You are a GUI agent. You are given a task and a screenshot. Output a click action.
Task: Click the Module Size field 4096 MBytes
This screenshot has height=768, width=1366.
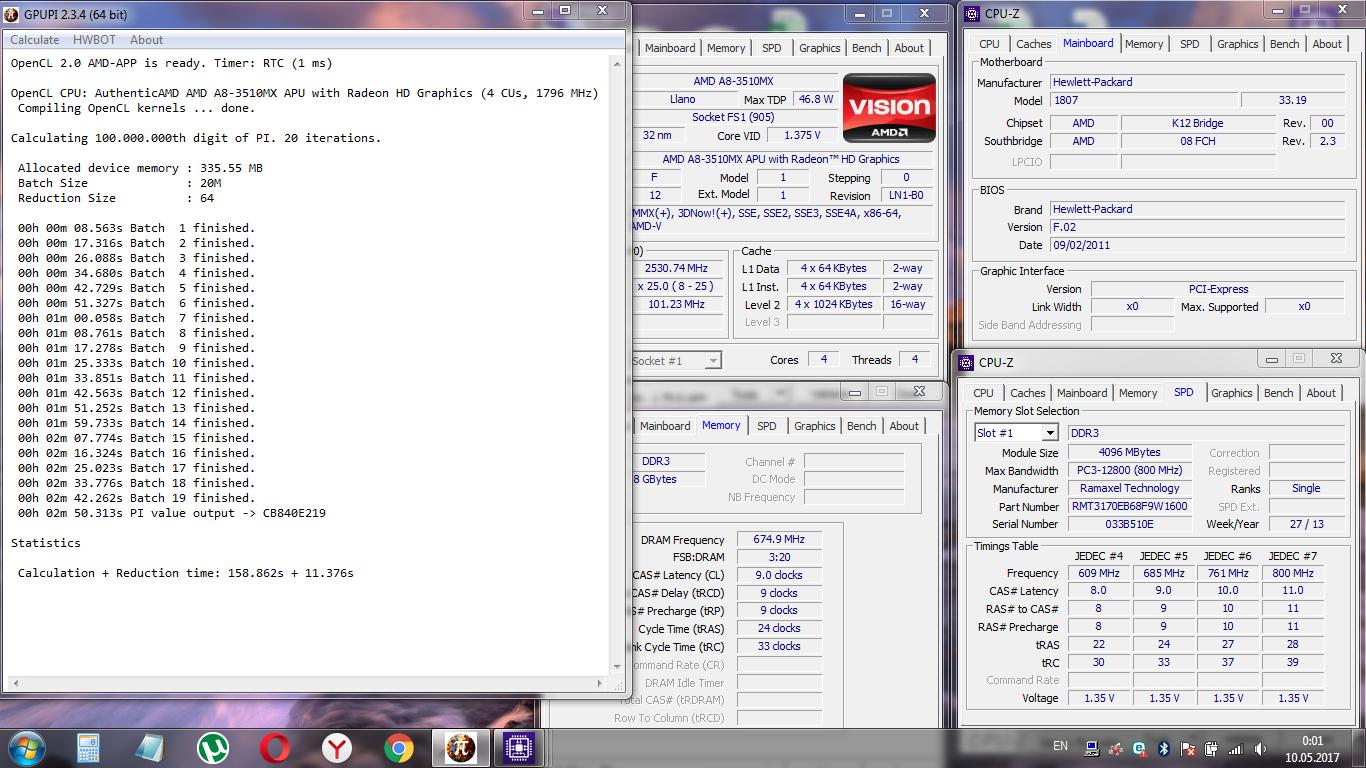point(1129,453)
